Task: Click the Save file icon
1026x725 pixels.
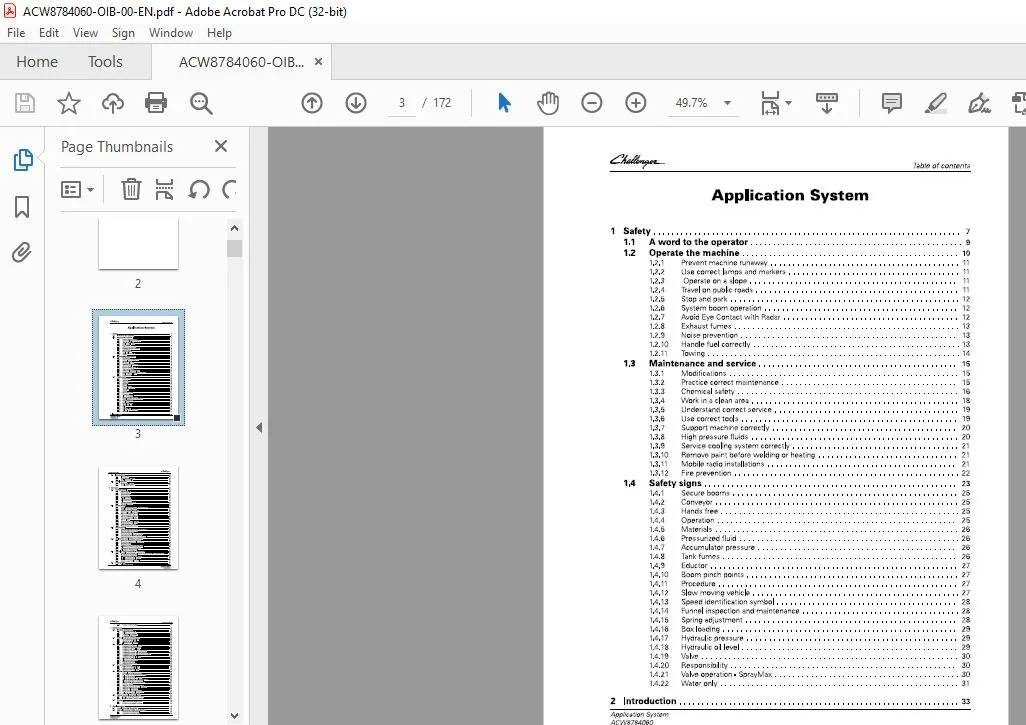Action: (x=25, y=103)
